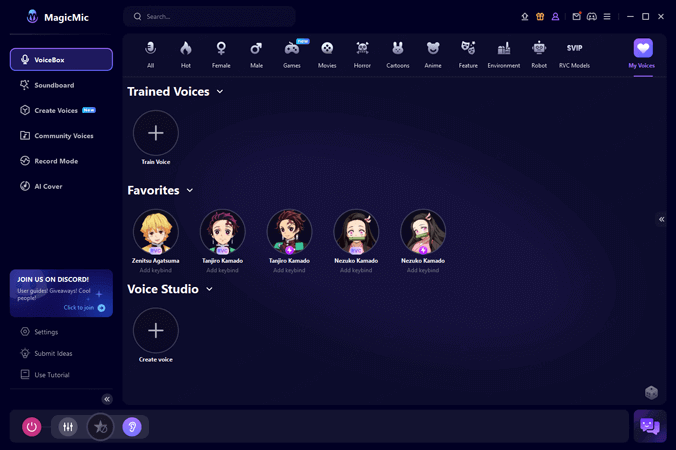Open the voice settings mixer sliders
The width and height of the screenshot is (676, 450).
[68, 427]
